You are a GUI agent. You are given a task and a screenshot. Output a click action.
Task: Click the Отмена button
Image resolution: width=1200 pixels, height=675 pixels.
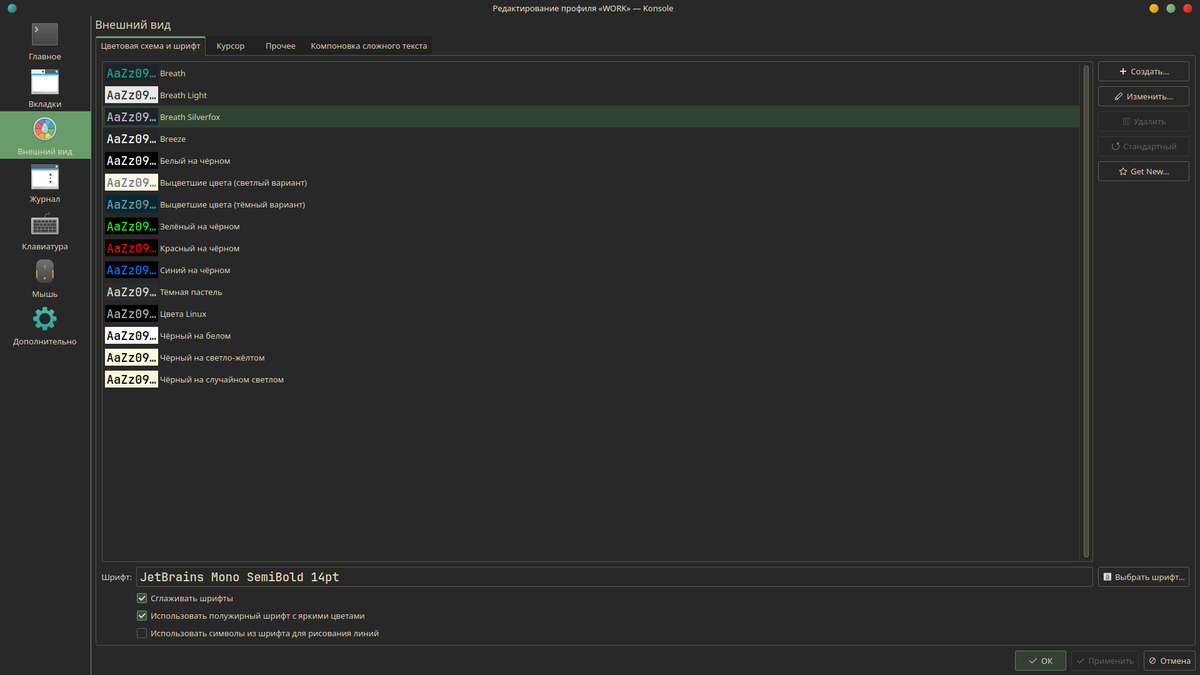click(1168, 661)
